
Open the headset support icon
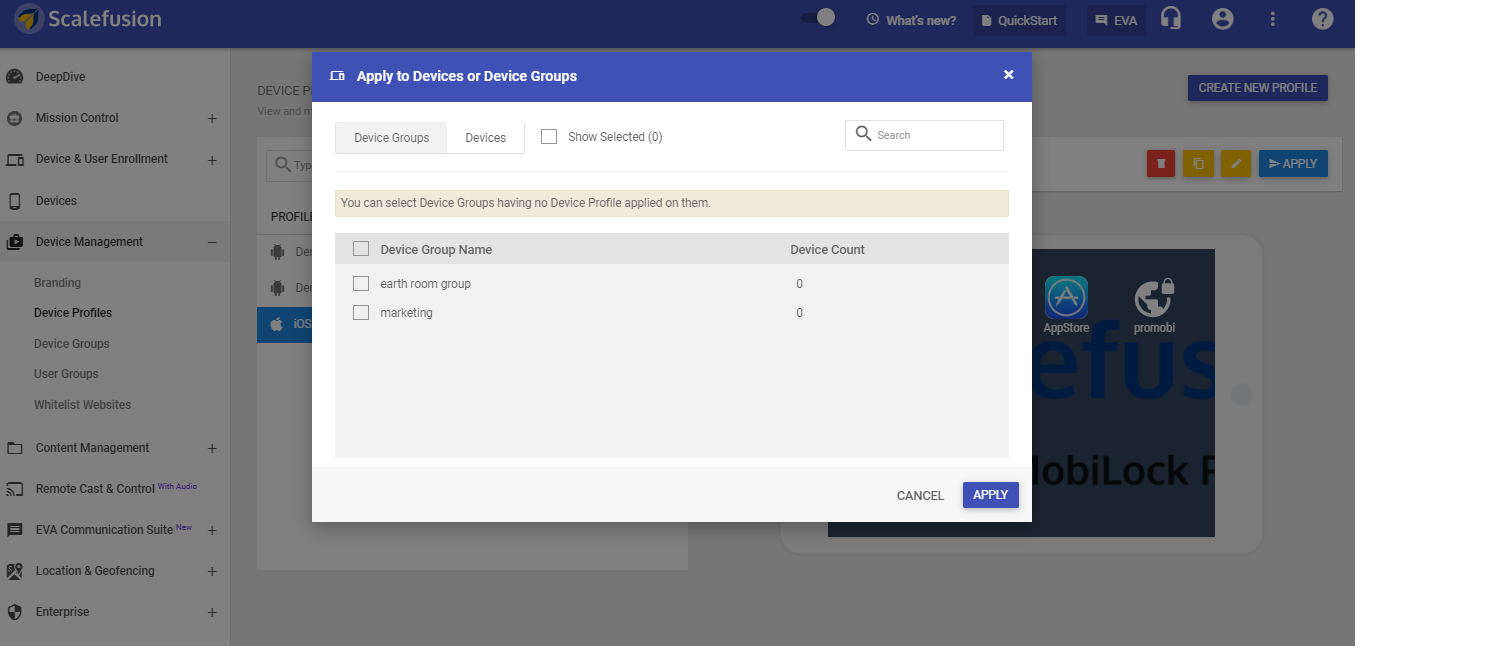pos(1171,19)
